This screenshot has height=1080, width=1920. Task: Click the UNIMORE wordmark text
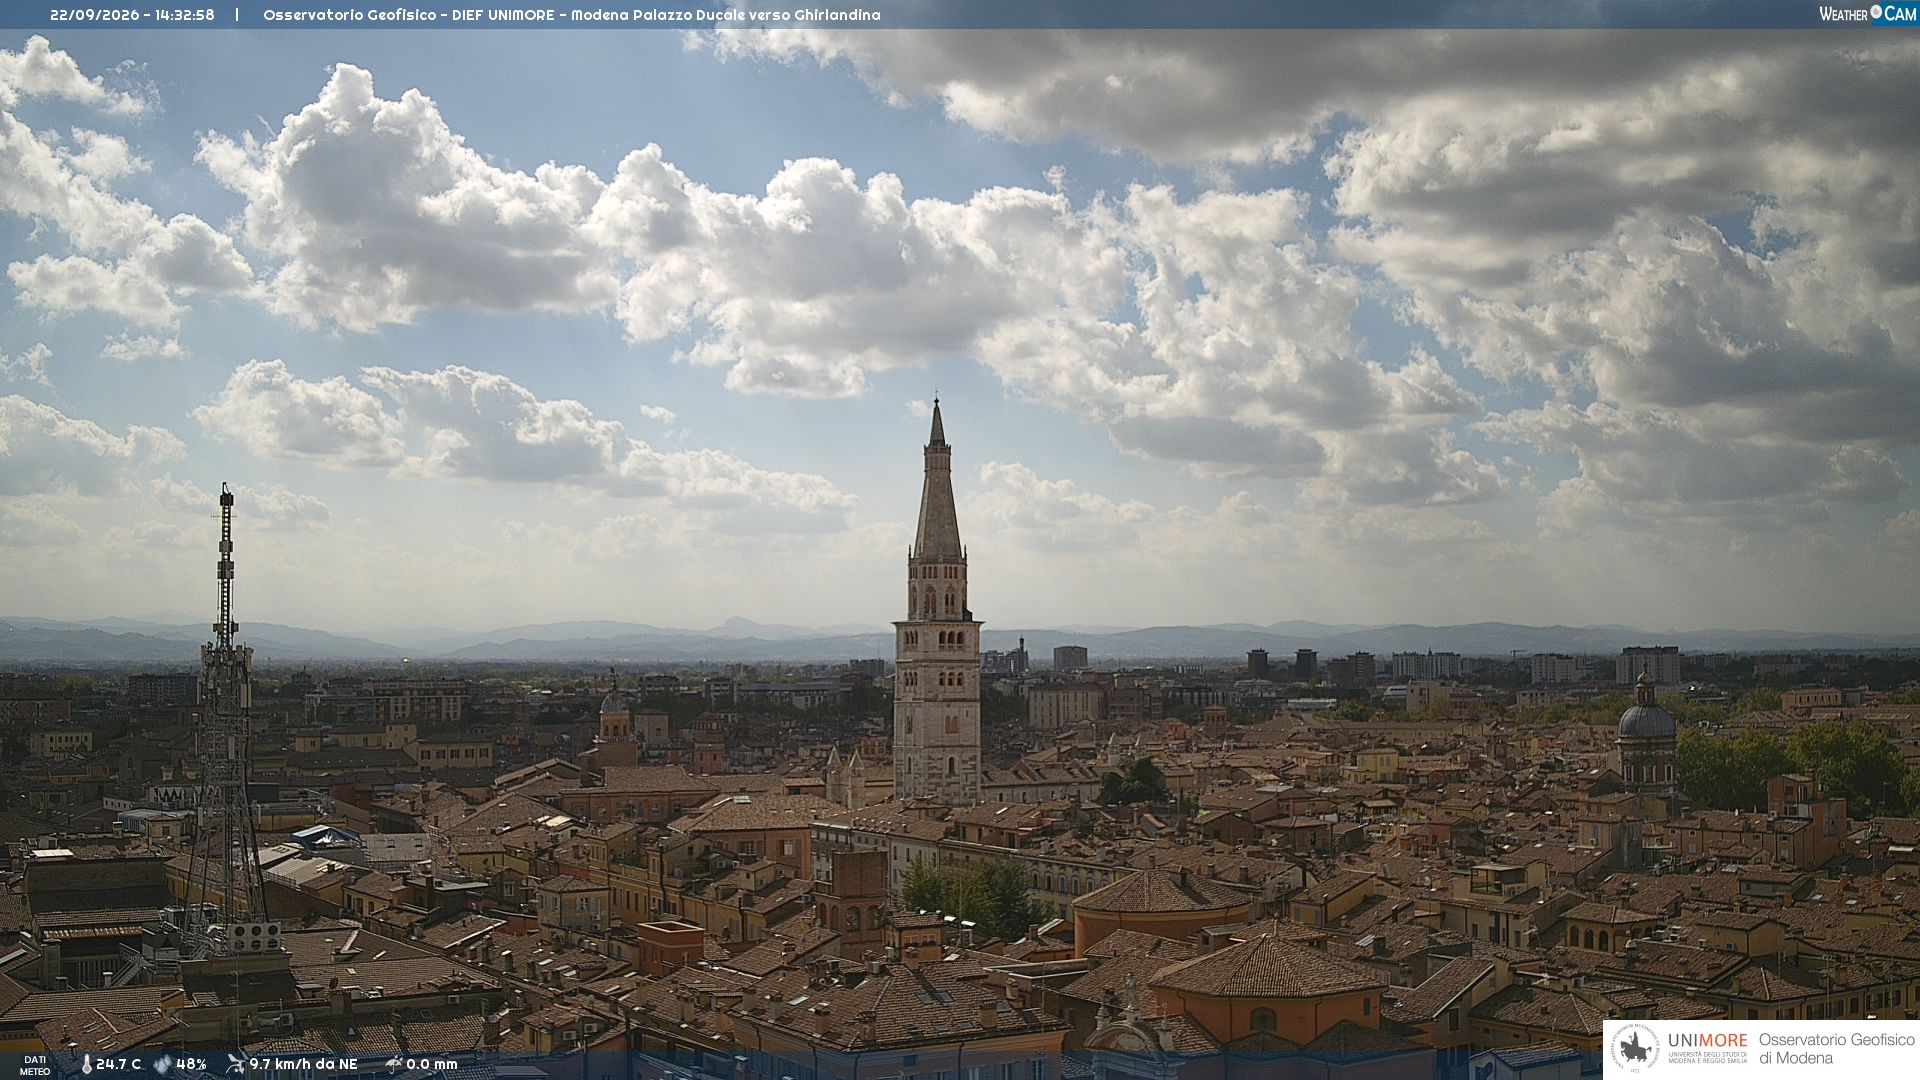tap(1707, 1040)
